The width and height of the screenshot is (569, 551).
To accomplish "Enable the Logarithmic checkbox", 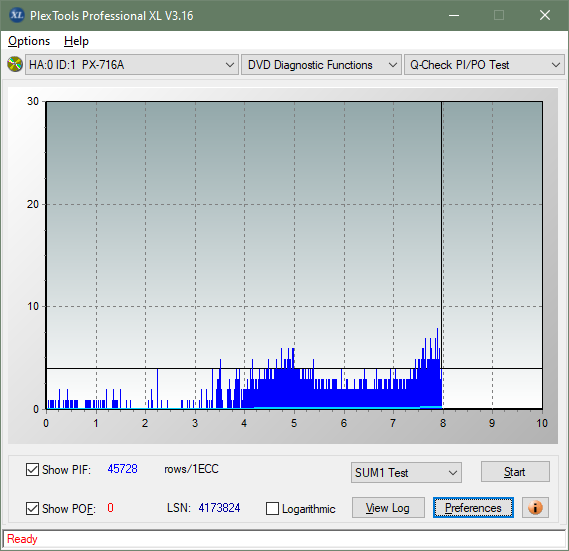I will pyautogui.click(x=272, y=509).
